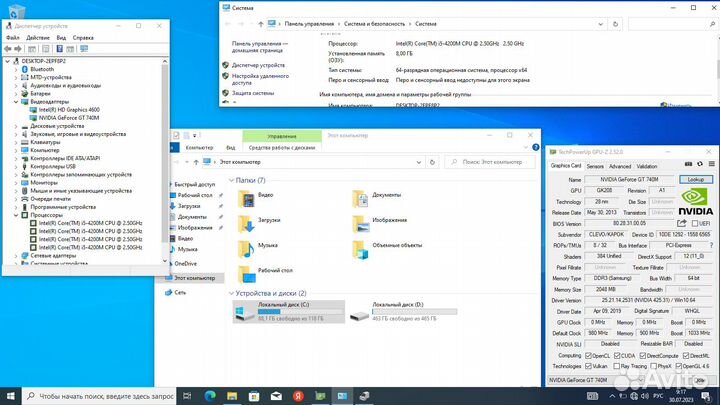Screen dimensions: 720x405
Task: Open Диспетчер устройств link in System window
Action: [x=258, y=65]
